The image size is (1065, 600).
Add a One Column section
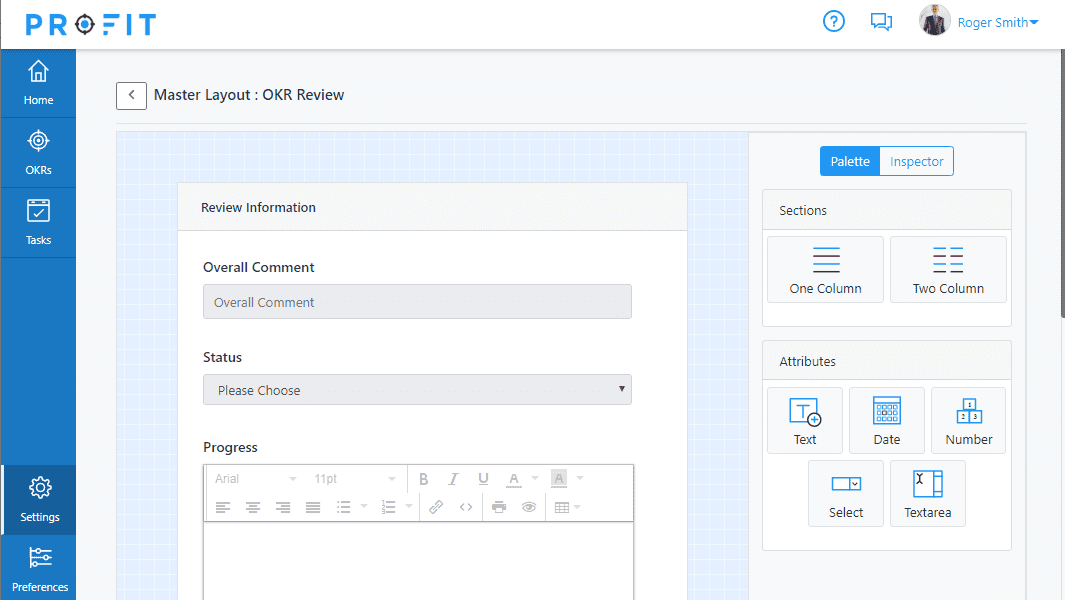coord(825,270)
